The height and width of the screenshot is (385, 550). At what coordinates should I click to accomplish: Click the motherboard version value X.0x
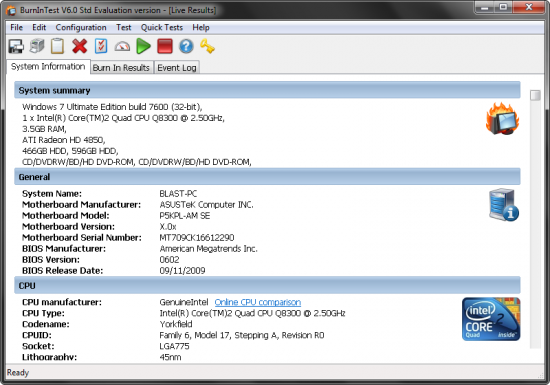pyautogui.click(x=168, y=227)
